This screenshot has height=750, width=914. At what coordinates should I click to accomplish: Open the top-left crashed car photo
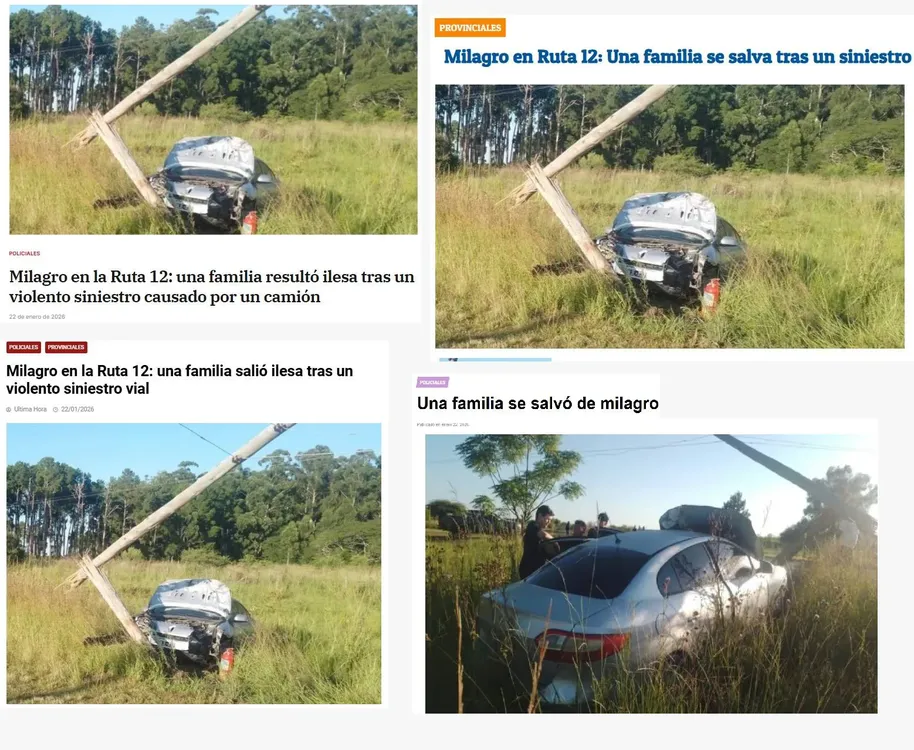click(x=213, y=119)
